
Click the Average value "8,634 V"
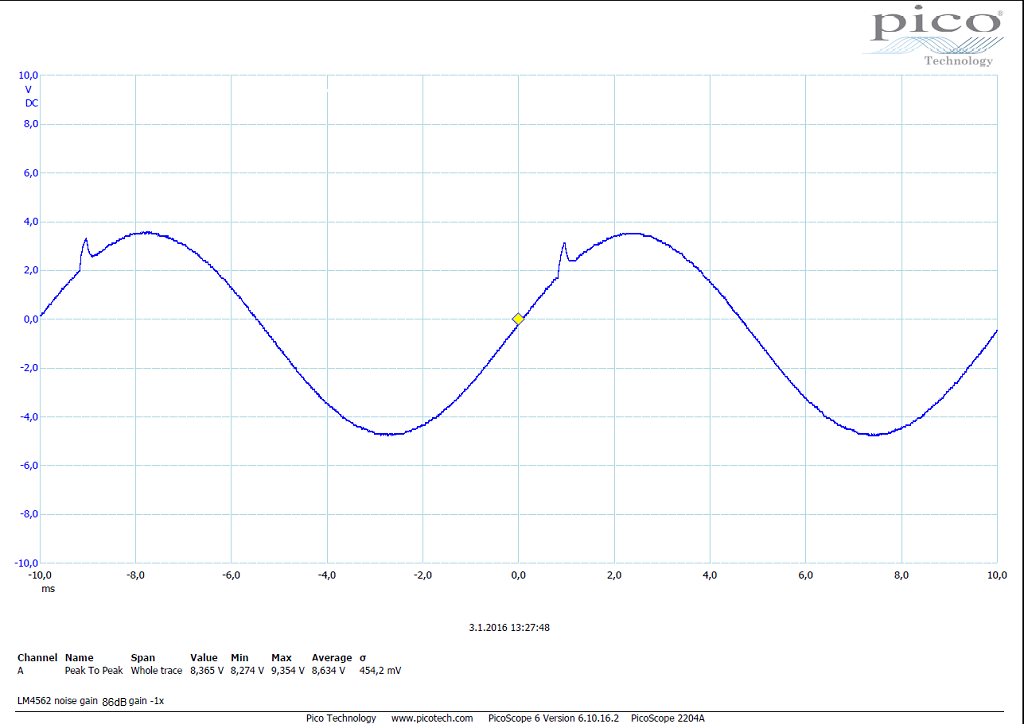(328, 670)
